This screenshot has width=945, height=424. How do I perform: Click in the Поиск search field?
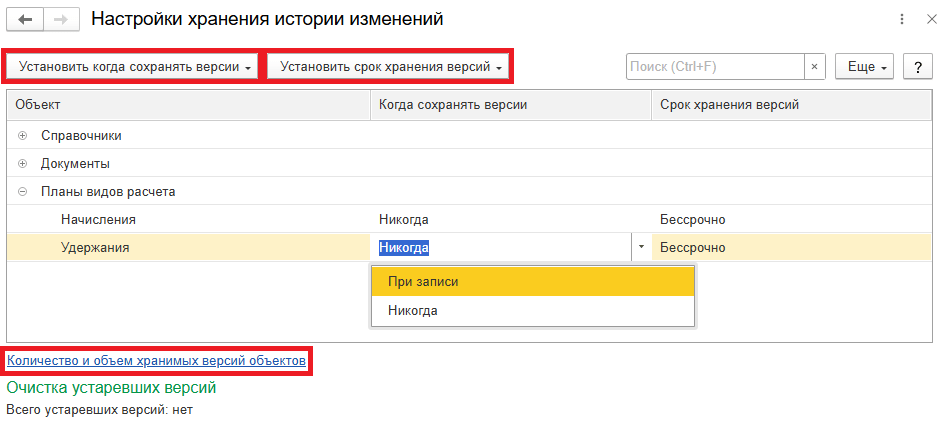pos(714,67)
